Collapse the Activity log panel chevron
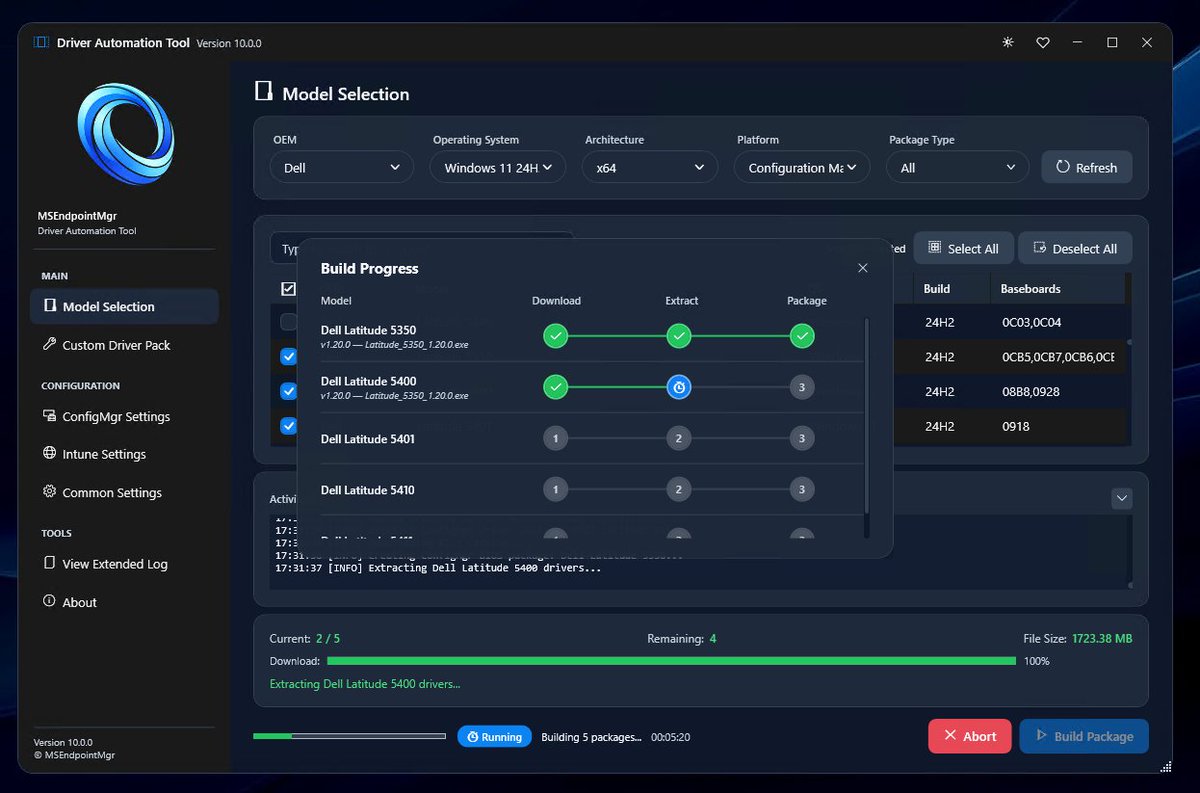The image size is (1200, 793). (1121, 498)
